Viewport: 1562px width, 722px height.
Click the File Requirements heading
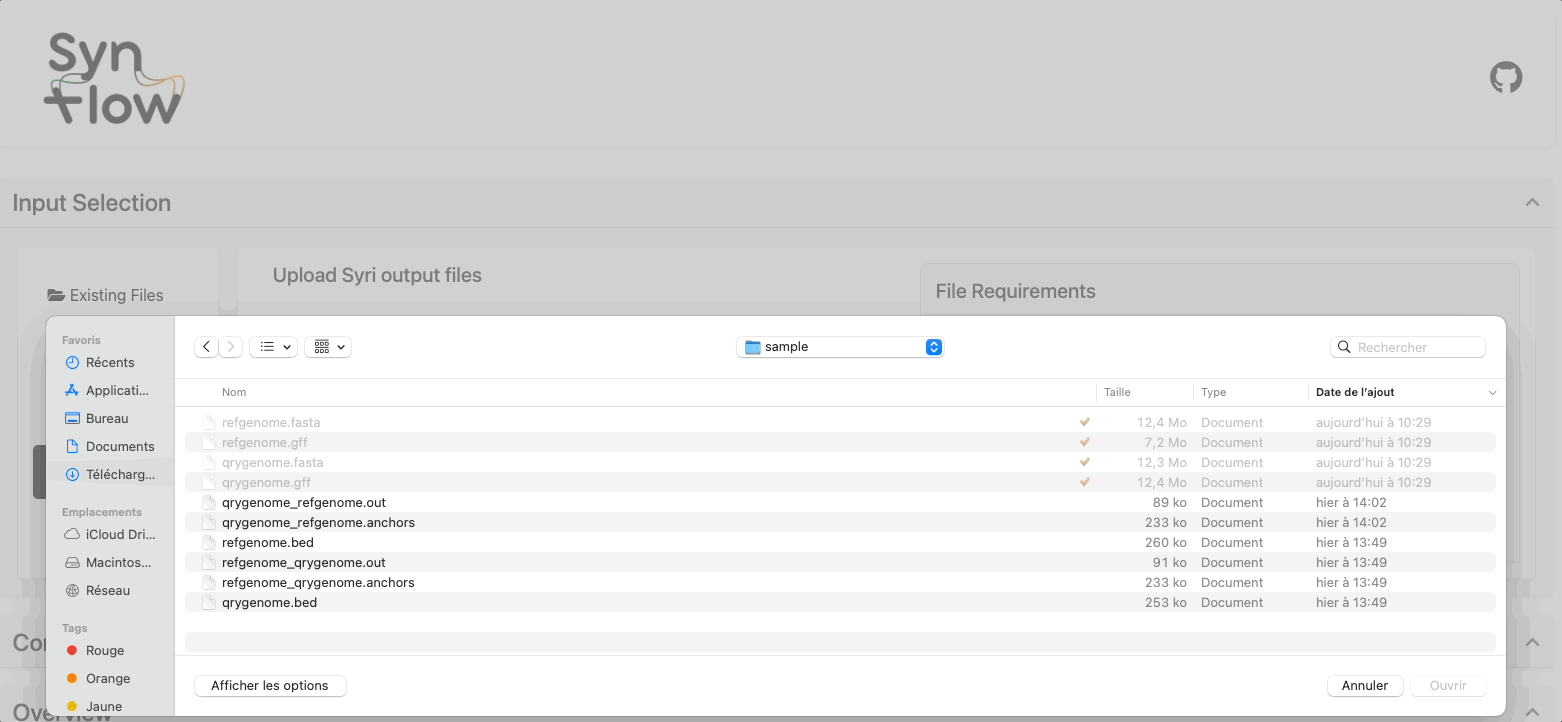(1015, 291)
